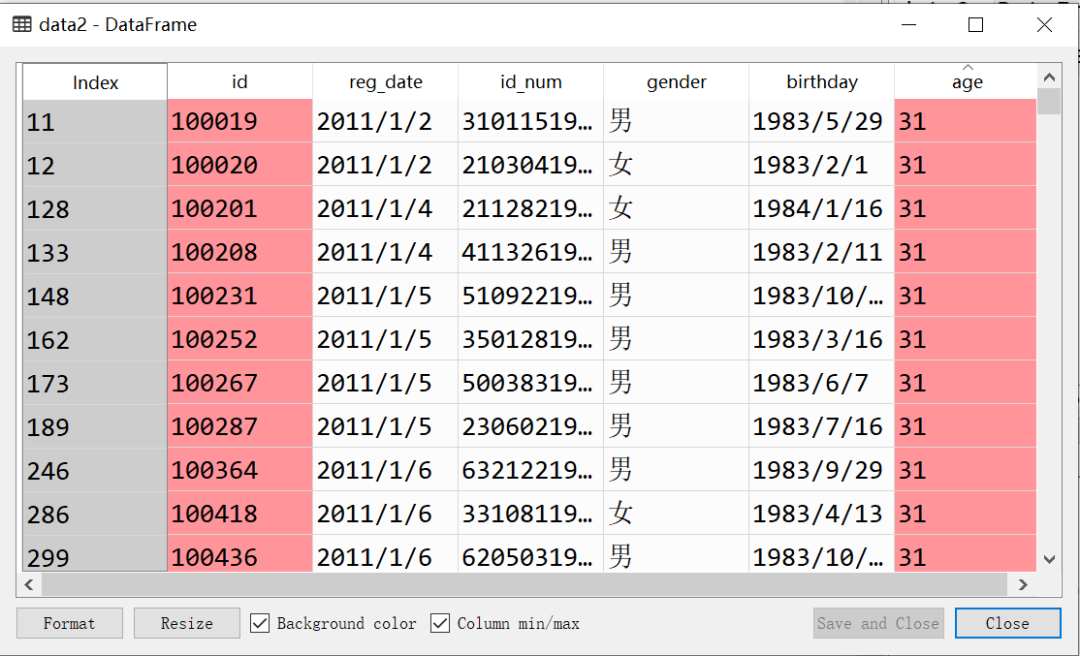Click the birthday cell 1983/5/29
Image resolution: width=1080 pixels, height=656 pixels.
[821, 121]
